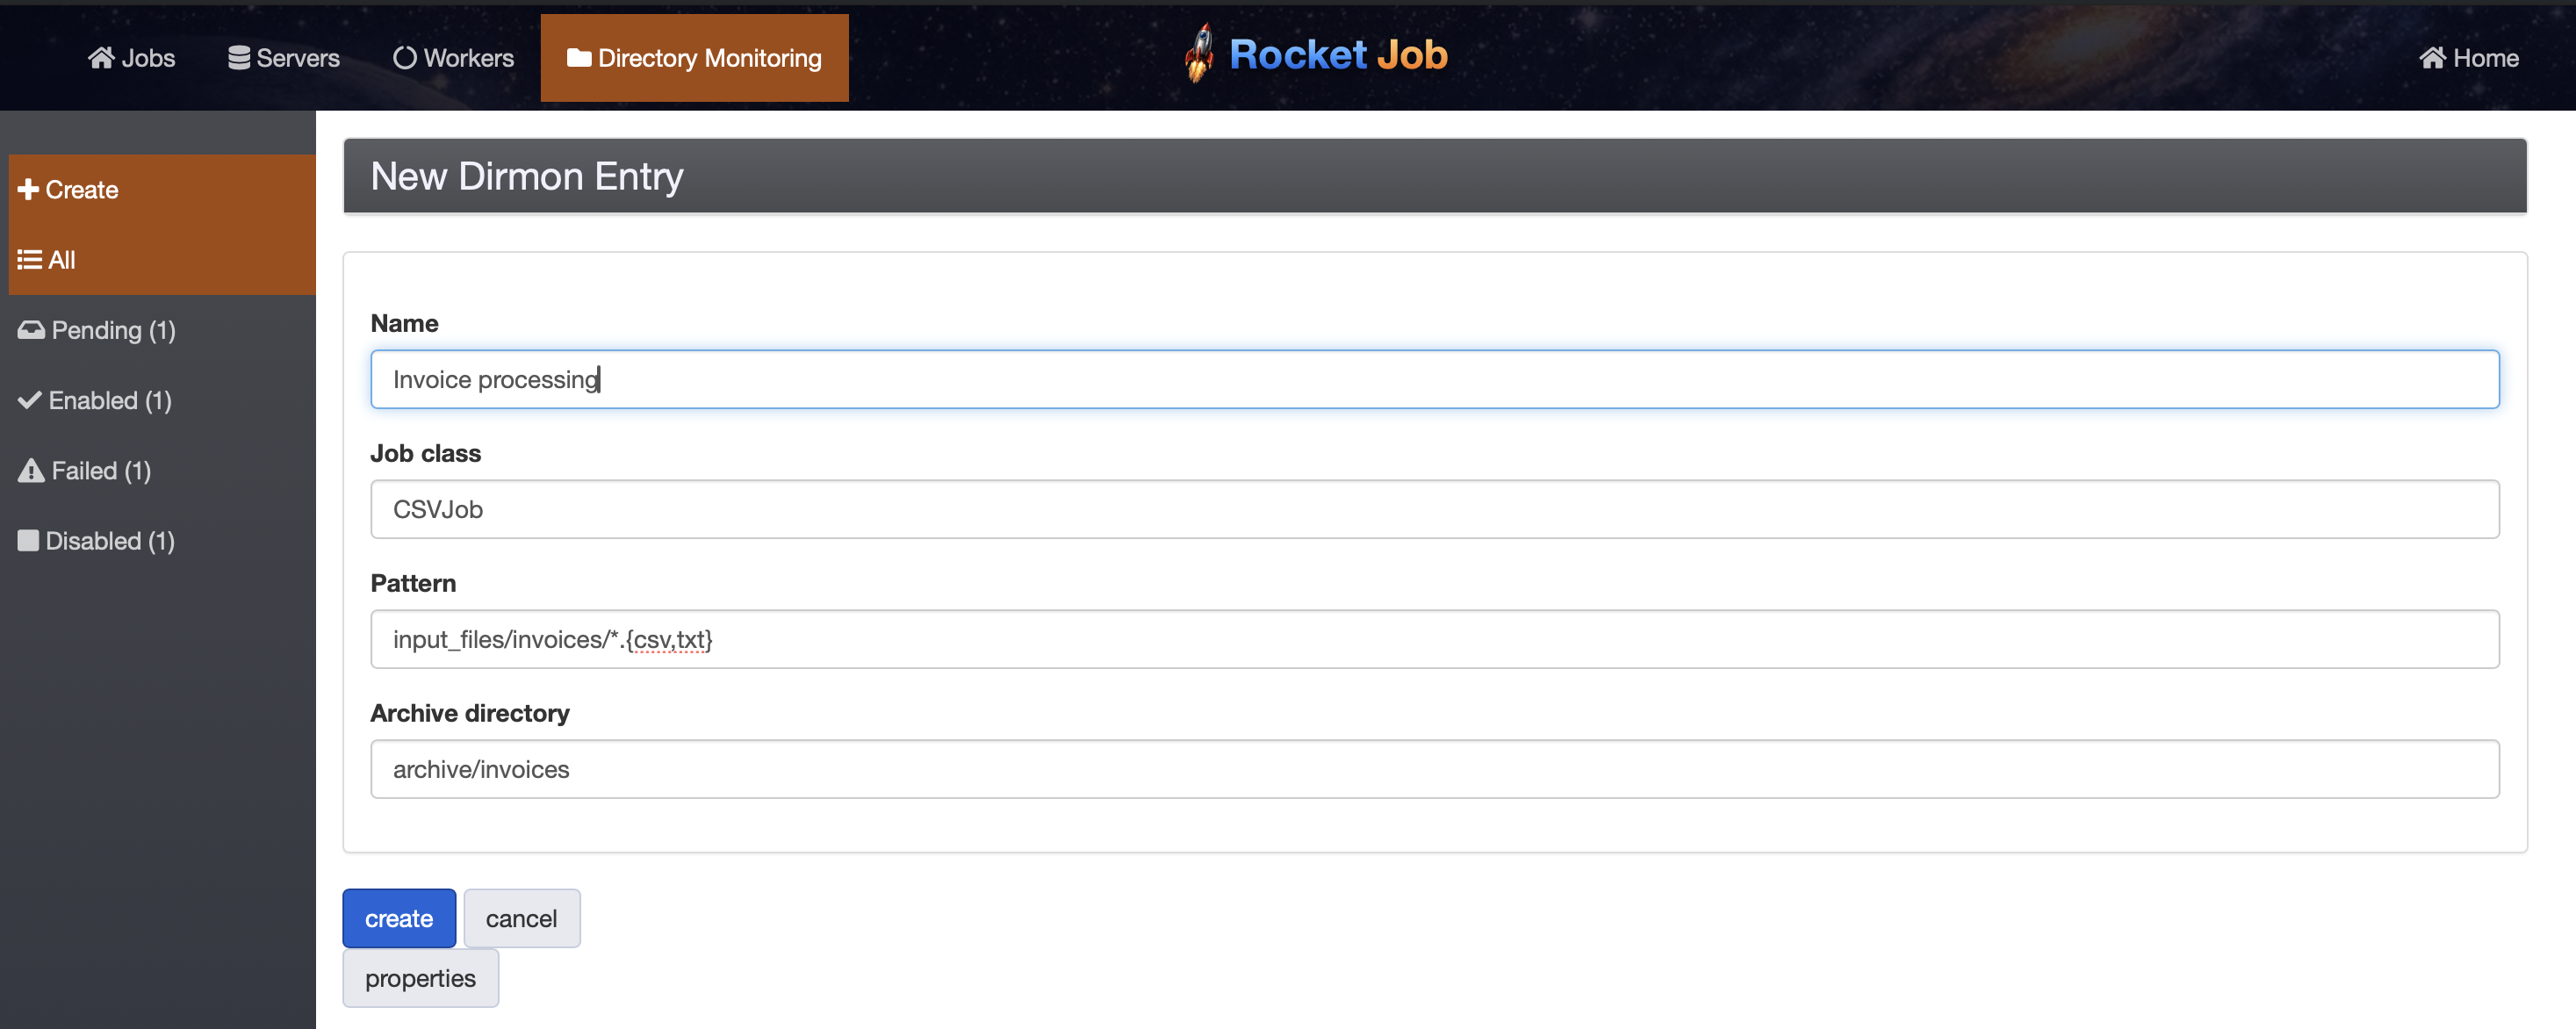Image resolution: width=2576 pixels, height=1029 pixels.
Task: Filter by Disabled (1) entries
Action: tap(162, 541)
